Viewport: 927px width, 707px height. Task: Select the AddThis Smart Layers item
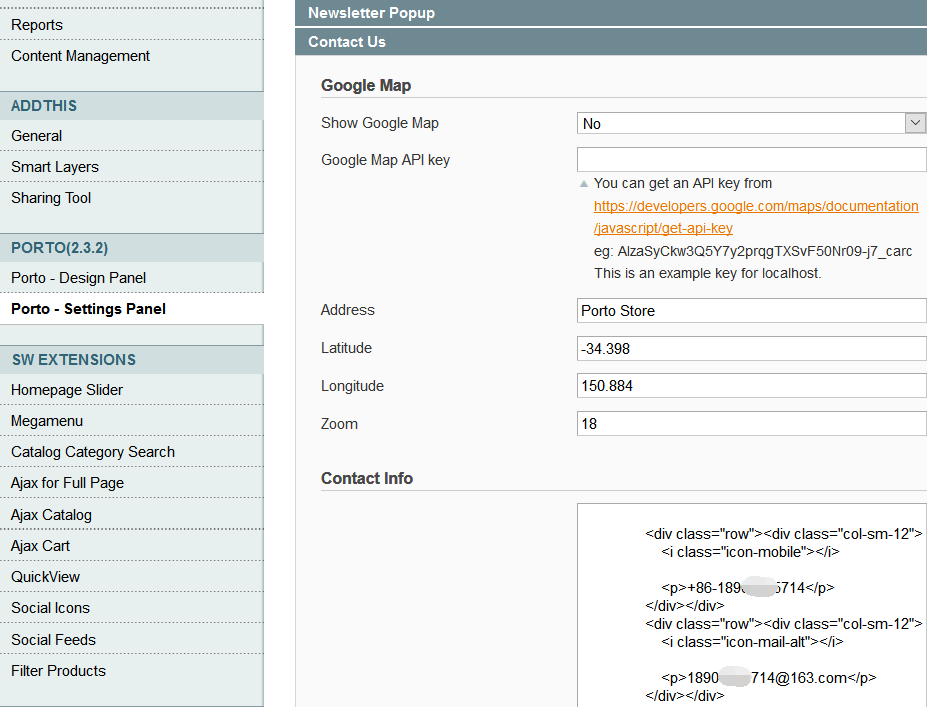point(55,167)
